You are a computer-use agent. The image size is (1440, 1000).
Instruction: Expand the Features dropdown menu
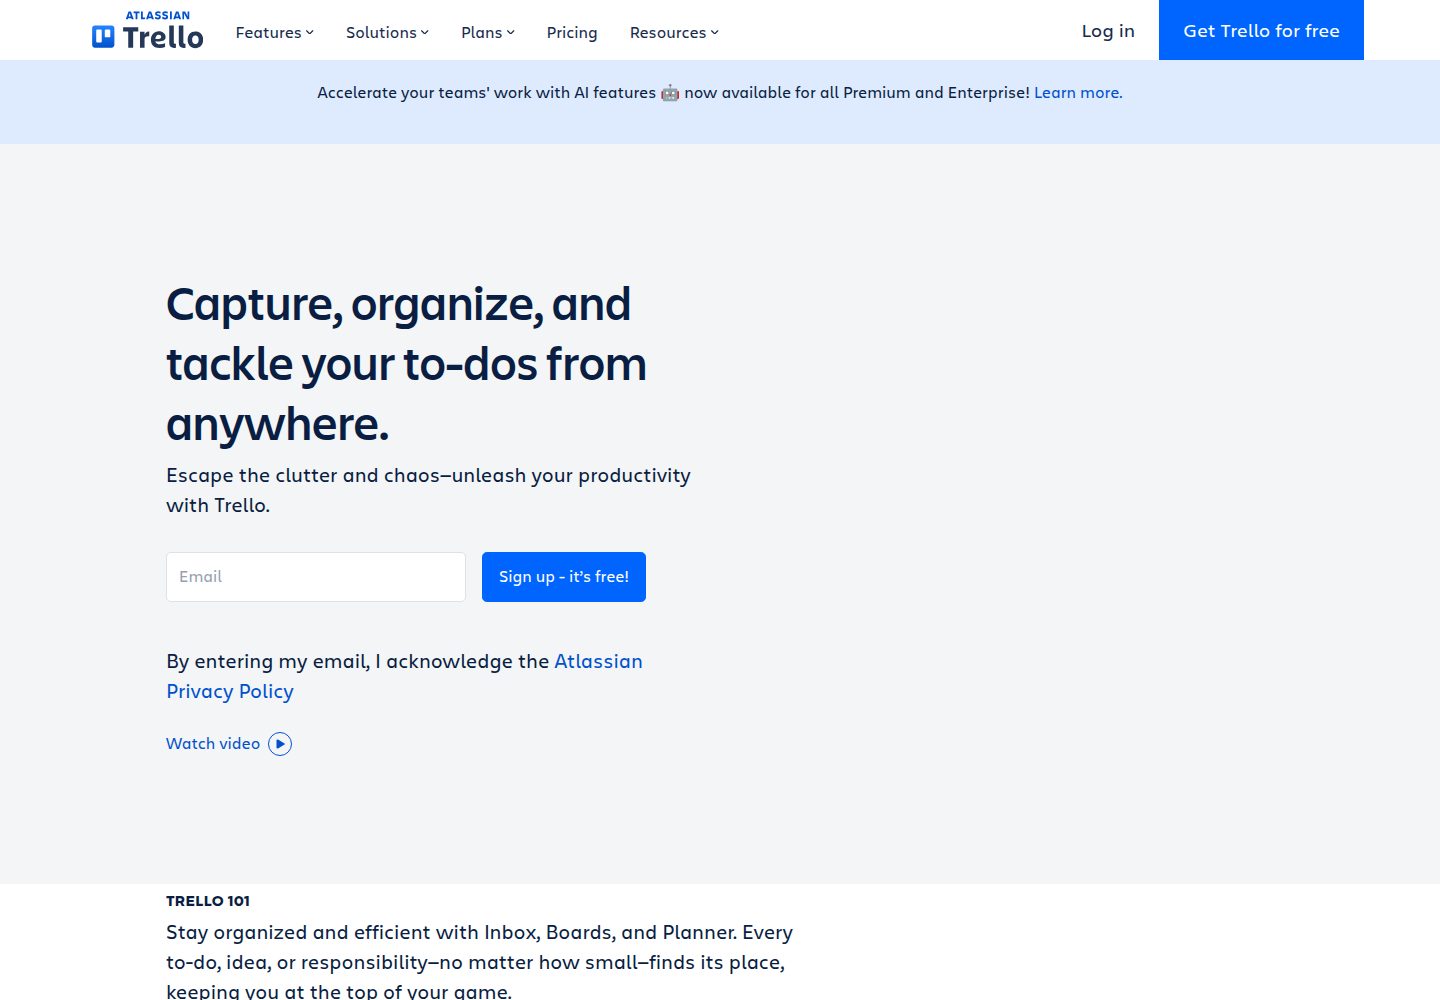[x=274, y=32]
